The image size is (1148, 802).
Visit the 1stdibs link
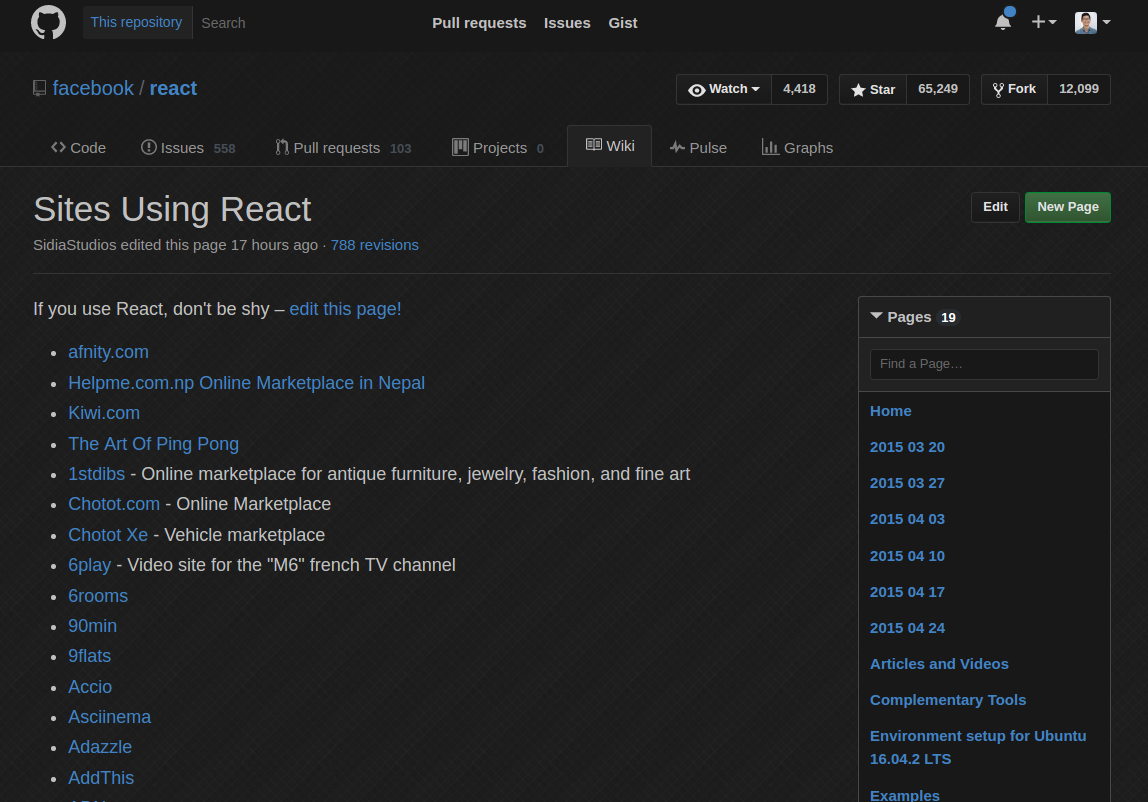pyautogui.click(x=97, y=474)
